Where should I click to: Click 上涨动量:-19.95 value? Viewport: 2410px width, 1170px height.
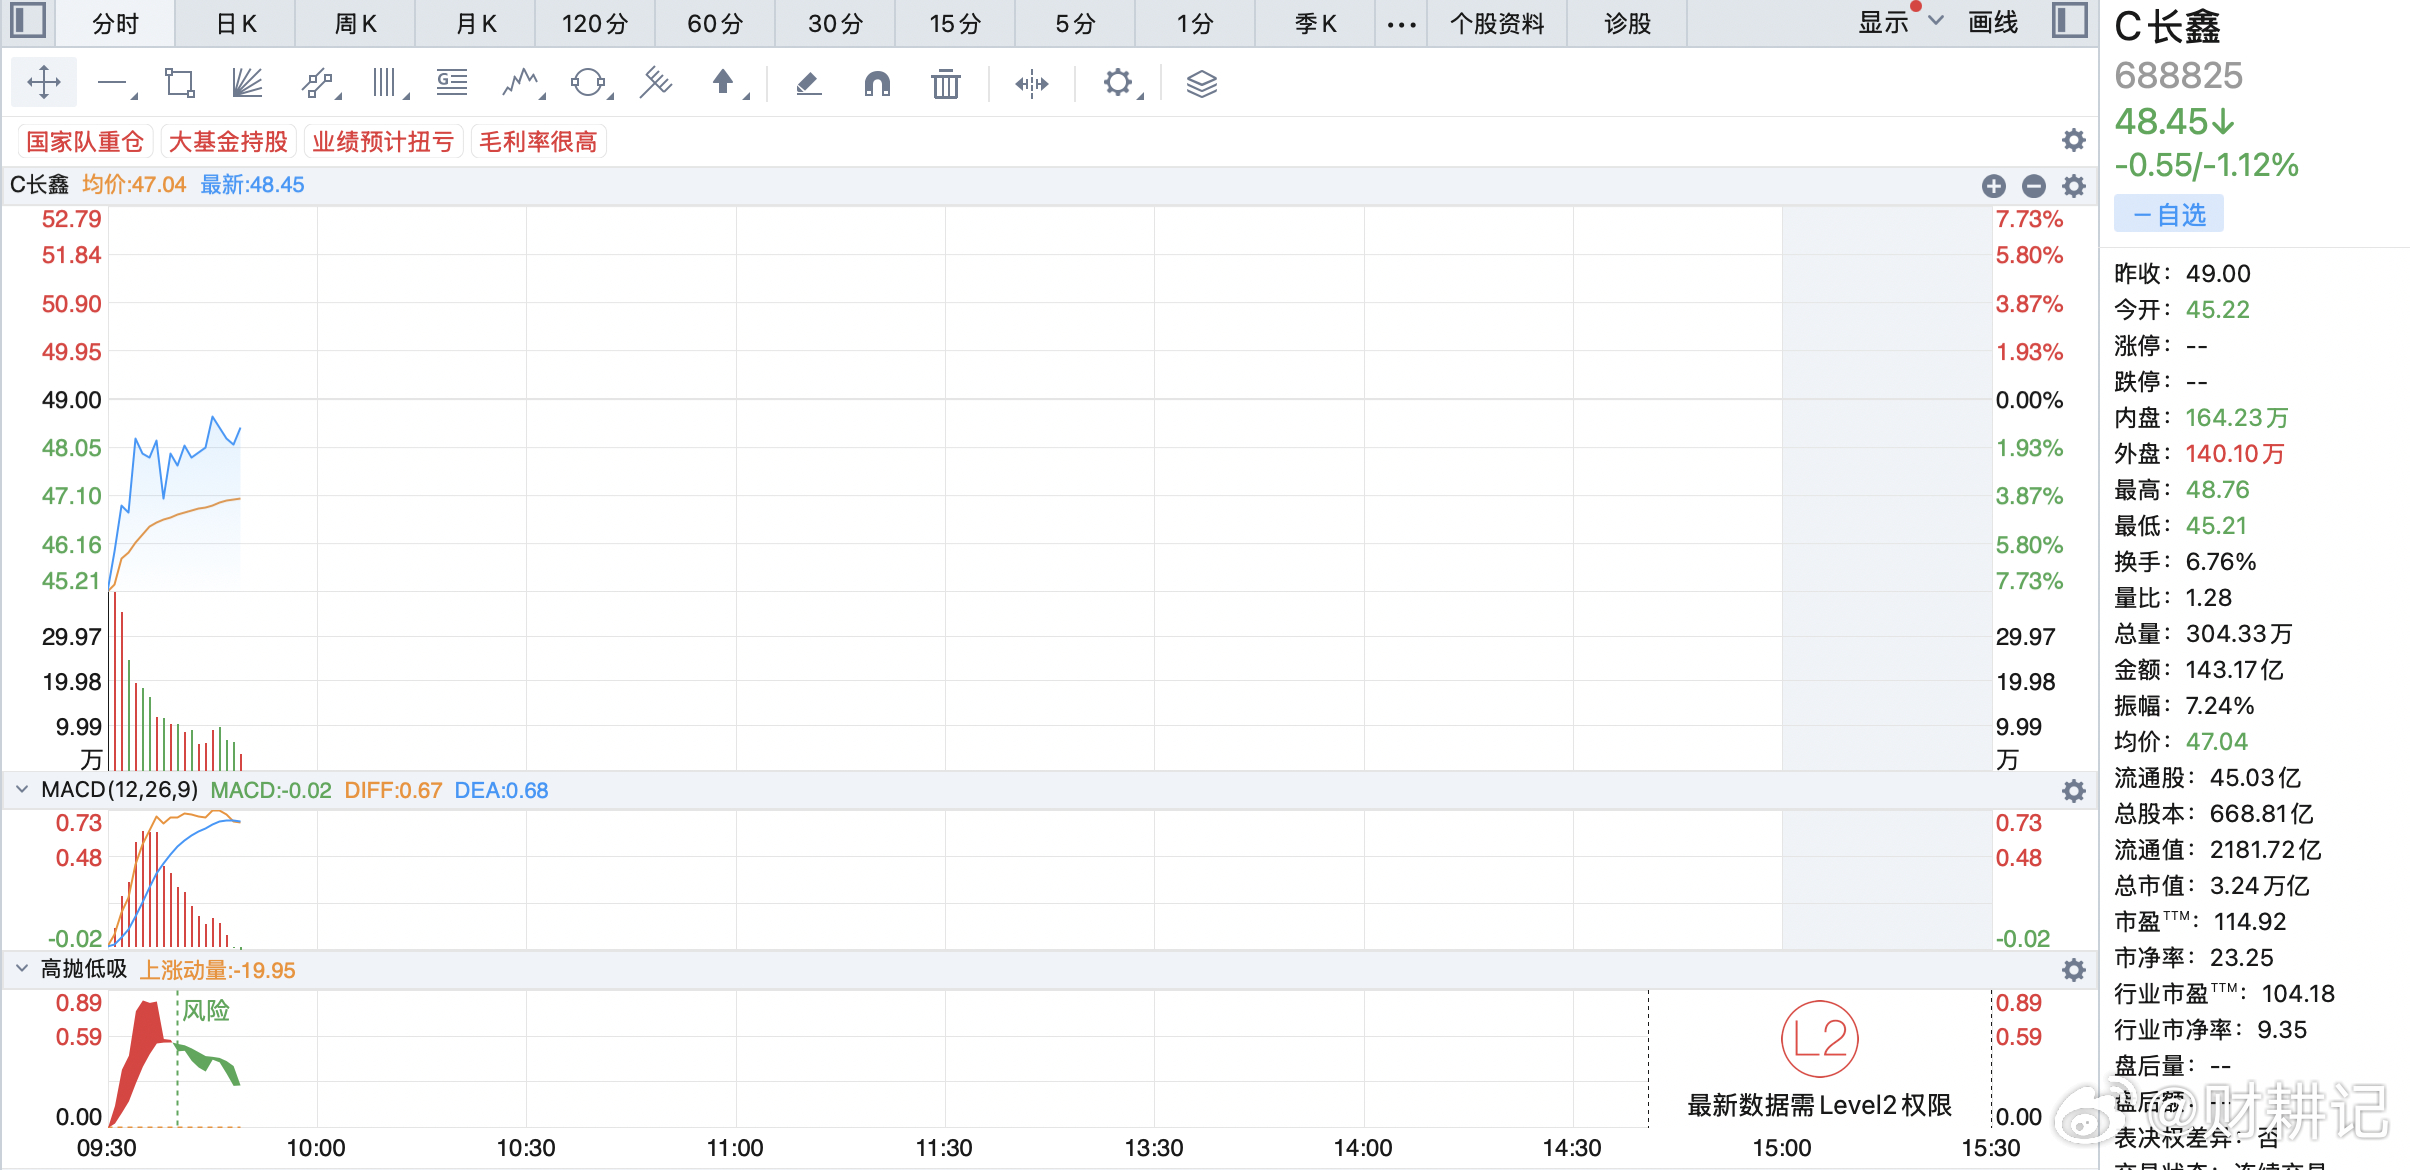(218, 970)
